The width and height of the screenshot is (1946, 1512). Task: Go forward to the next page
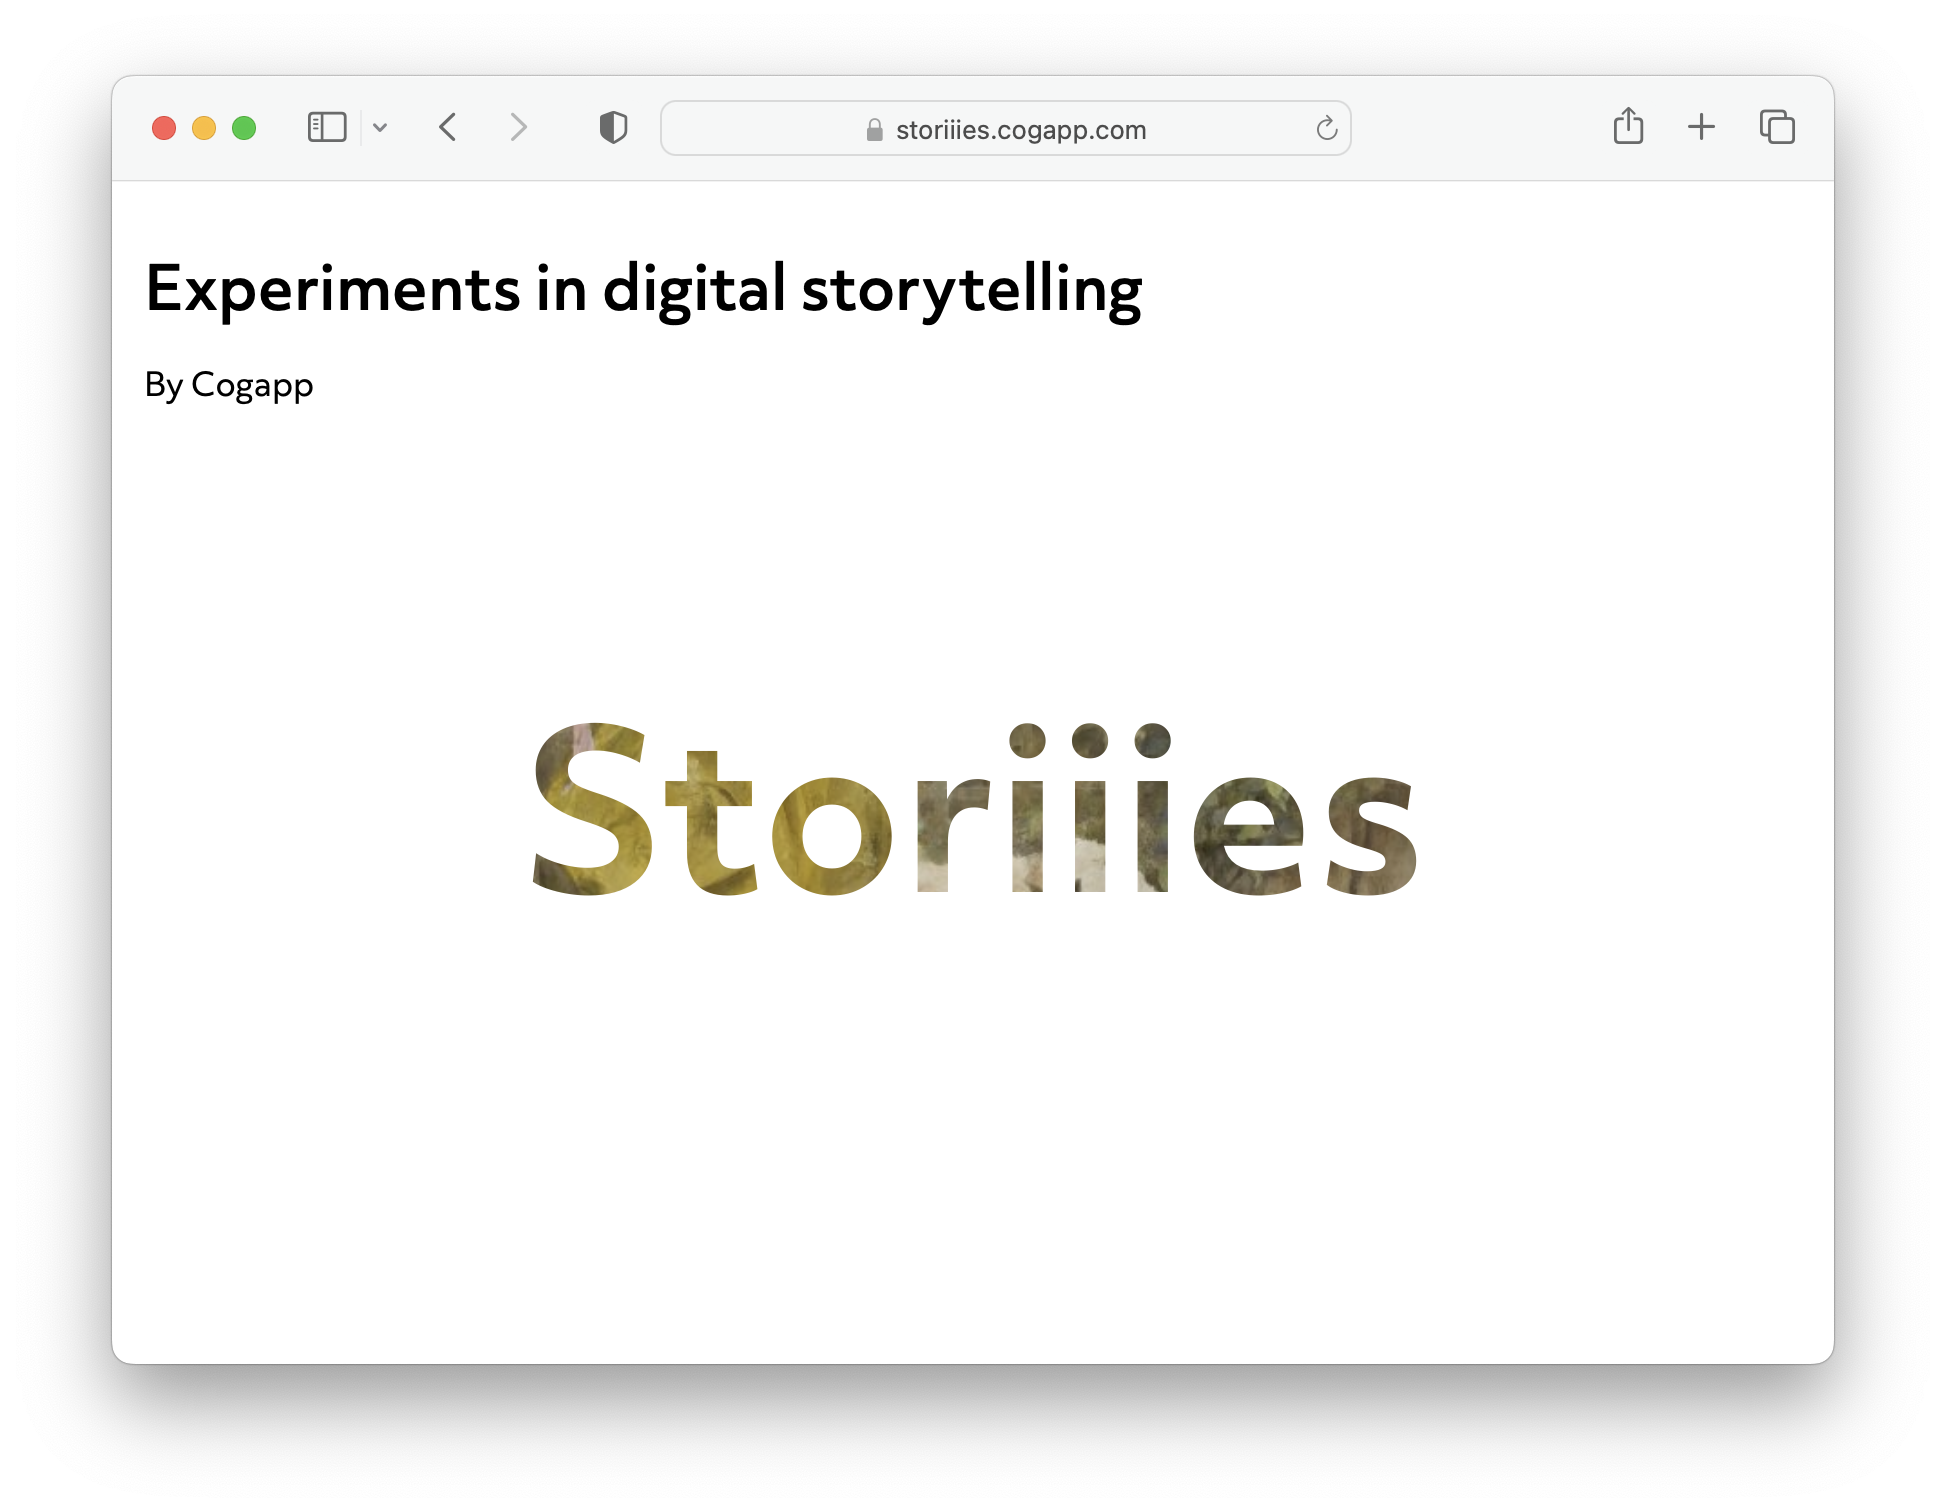pyautogui.click(x=517, y=128)
